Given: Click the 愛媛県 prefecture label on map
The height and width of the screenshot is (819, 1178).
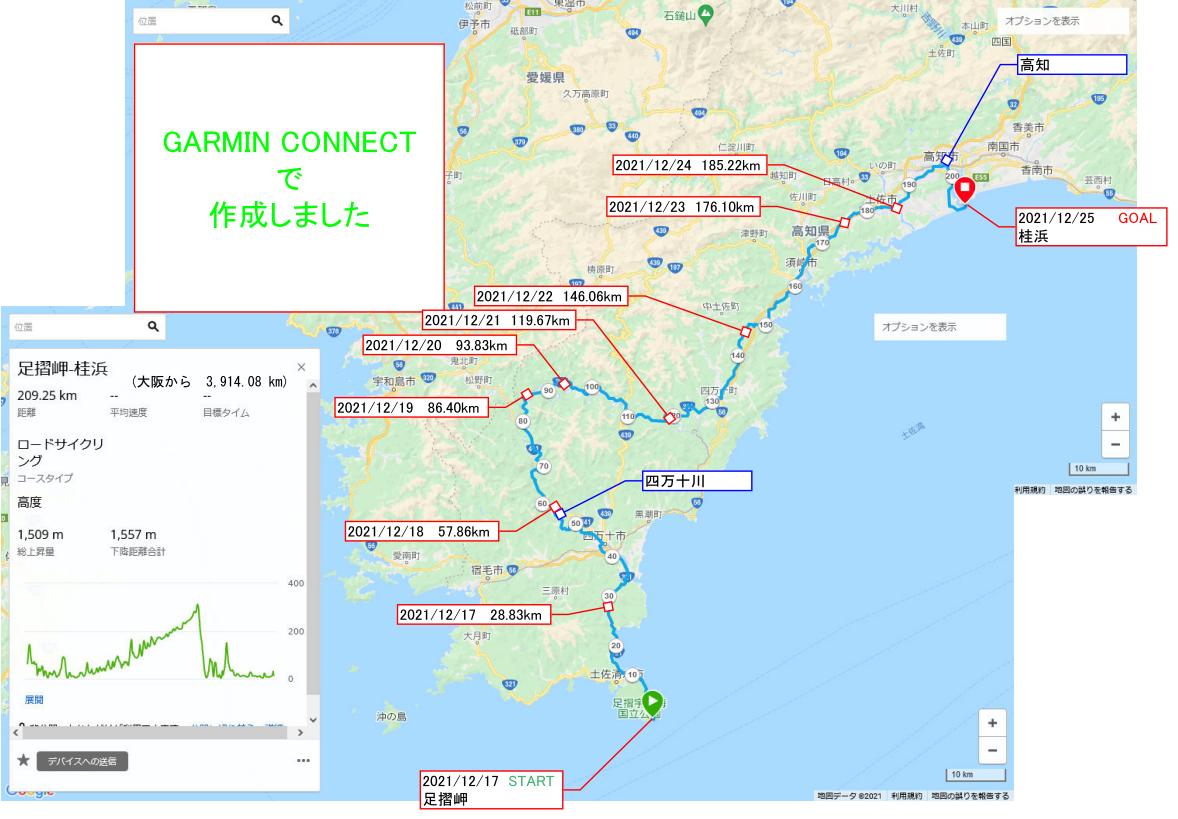Looking at the screenshot, I should [545, 77].
